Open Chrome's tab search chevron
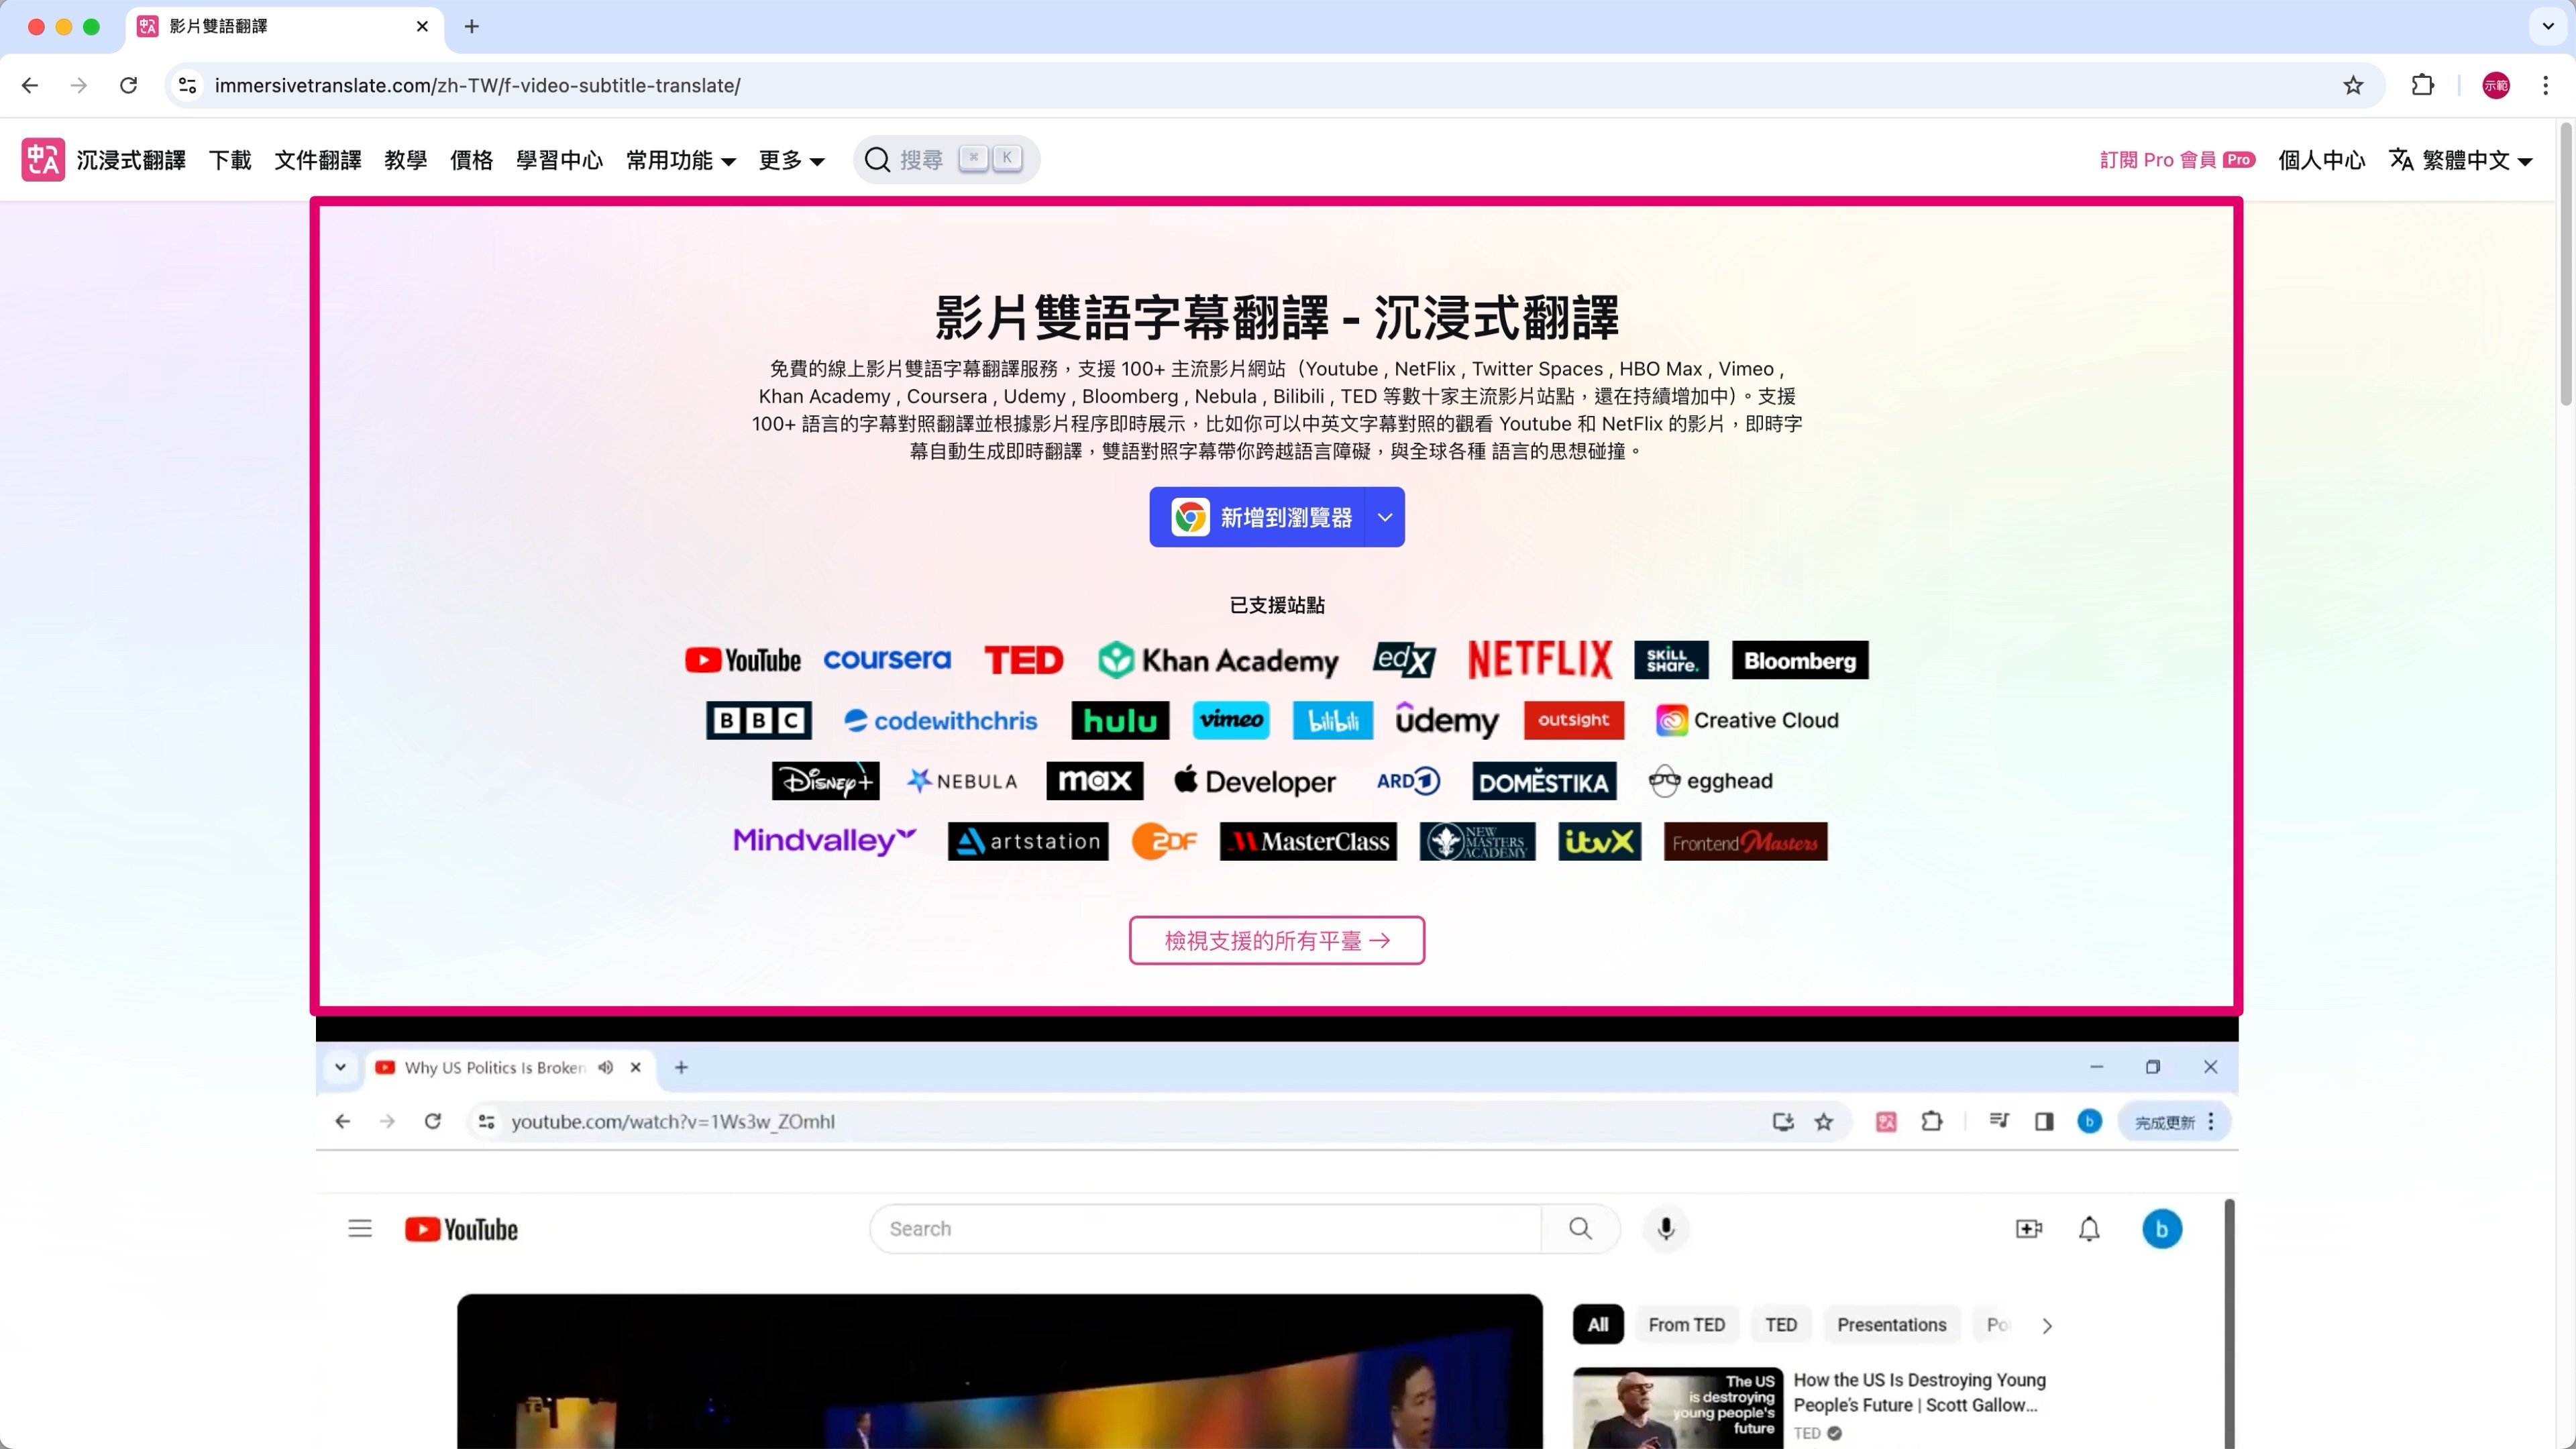 click(2548, 26)
